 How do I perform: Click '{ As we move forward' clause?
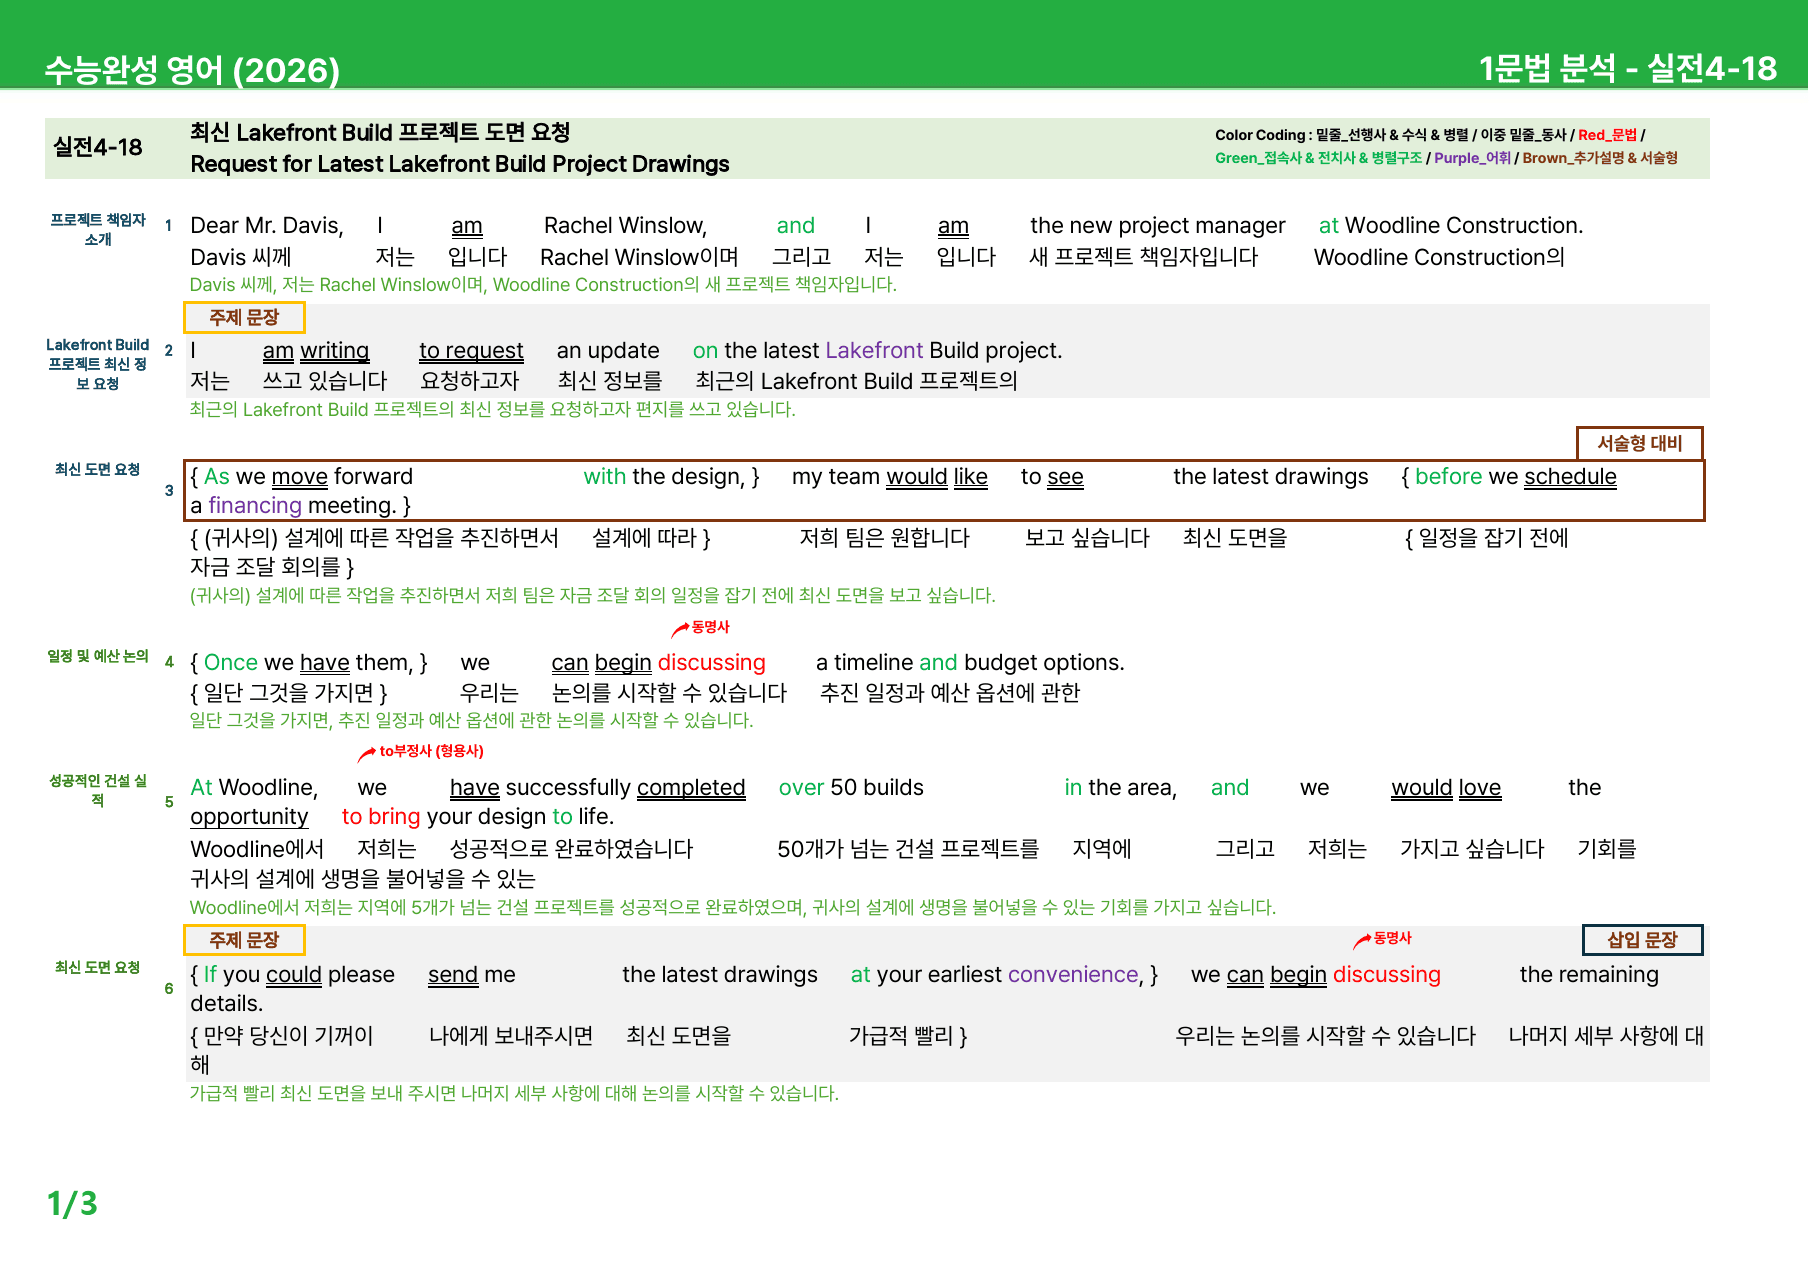[301, 477]
